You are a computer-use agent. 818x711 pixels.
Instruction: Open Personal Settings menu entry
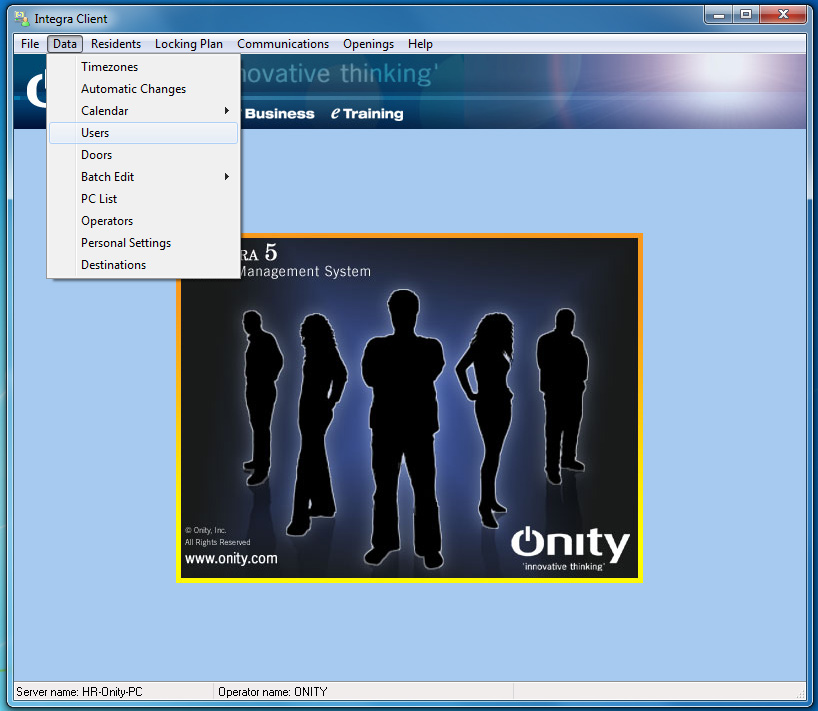coord(126,243)
